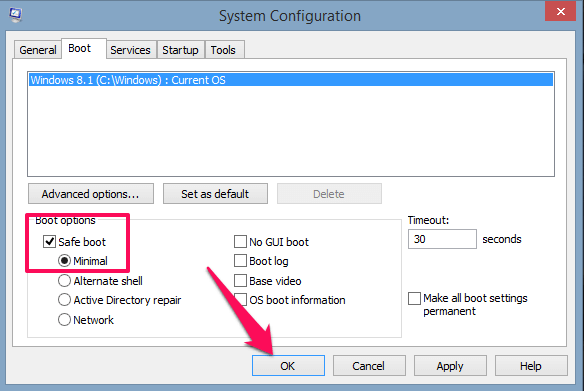The height and width of the screenshot is (391, 584).
Task: Open the Services tab
Action: (131, 50)
